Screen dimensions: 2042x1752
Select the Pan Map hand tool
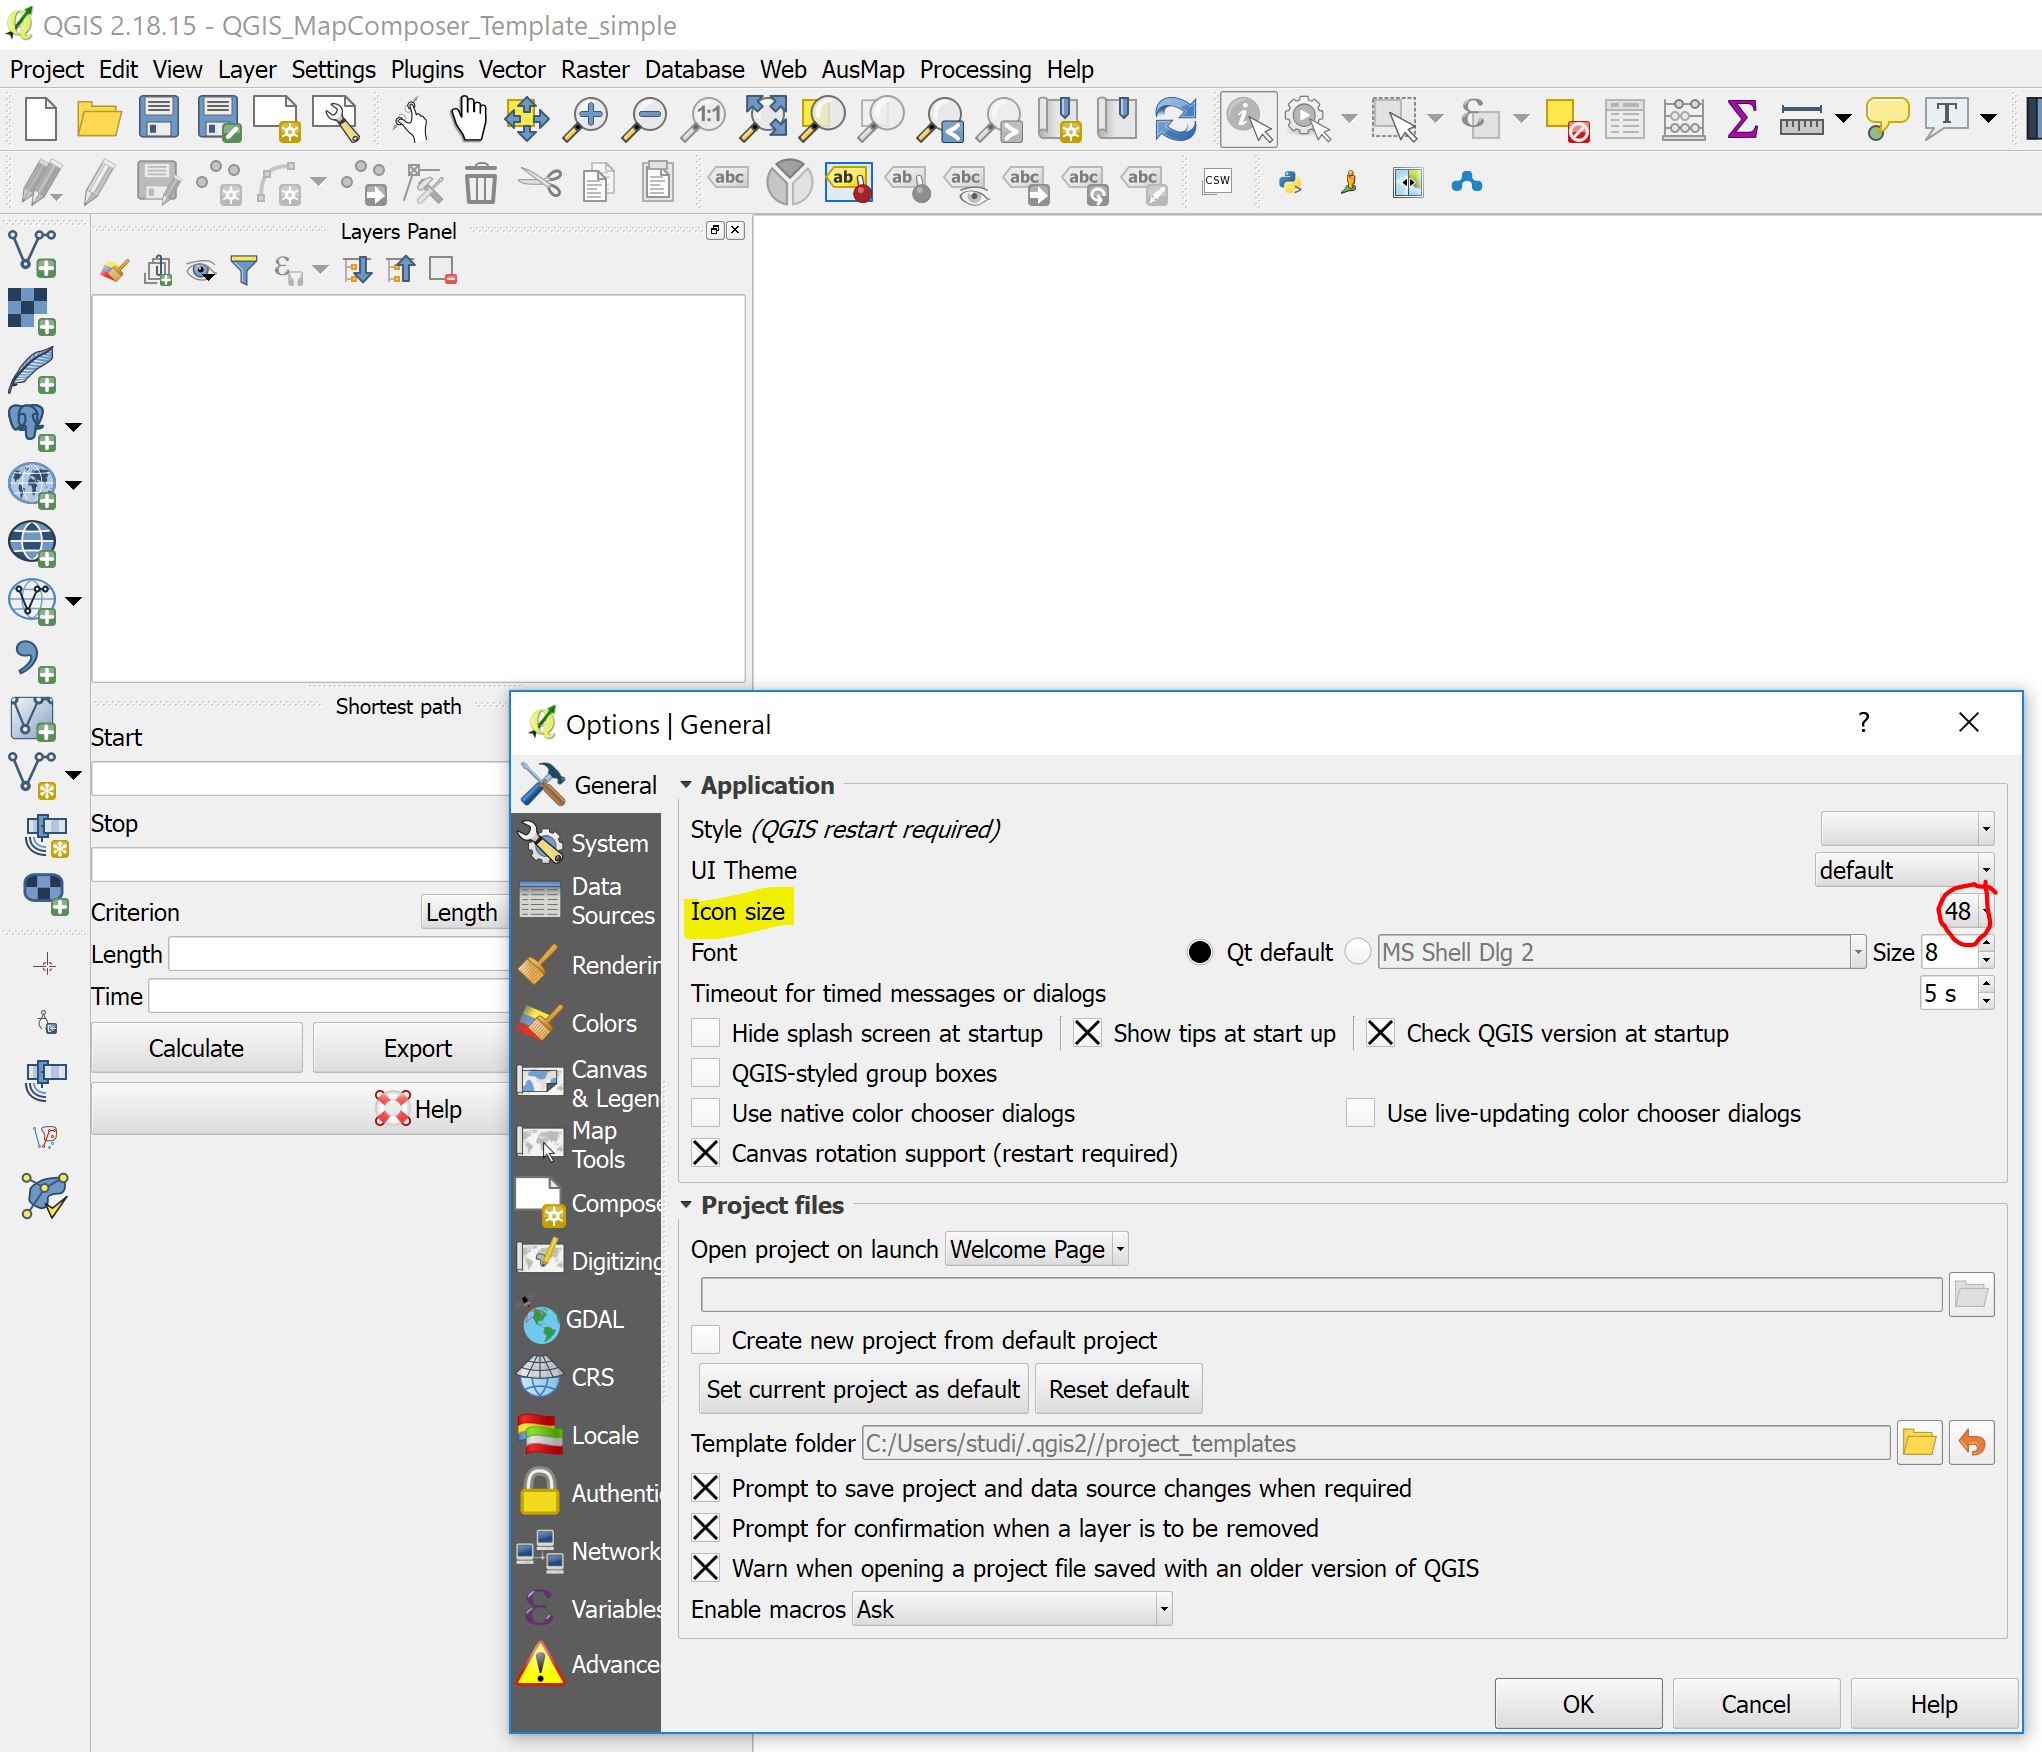tap(468, 118)
